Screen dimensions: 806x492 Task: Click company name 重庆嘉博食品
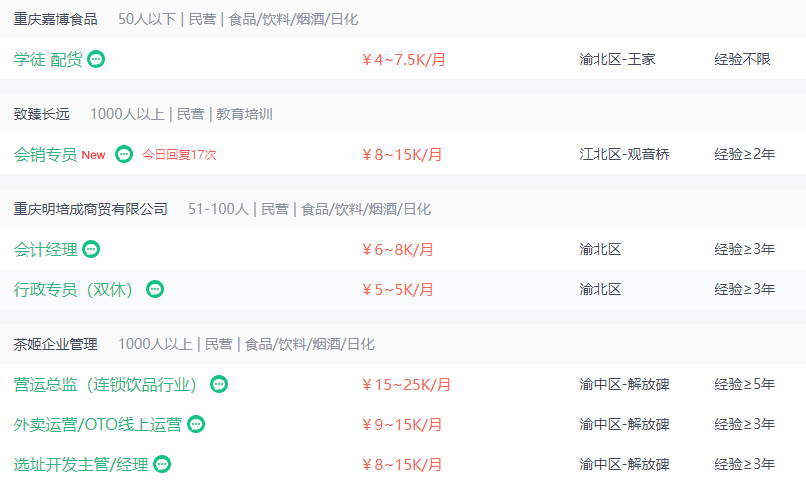pyautogui.click(x=56, y=19)
